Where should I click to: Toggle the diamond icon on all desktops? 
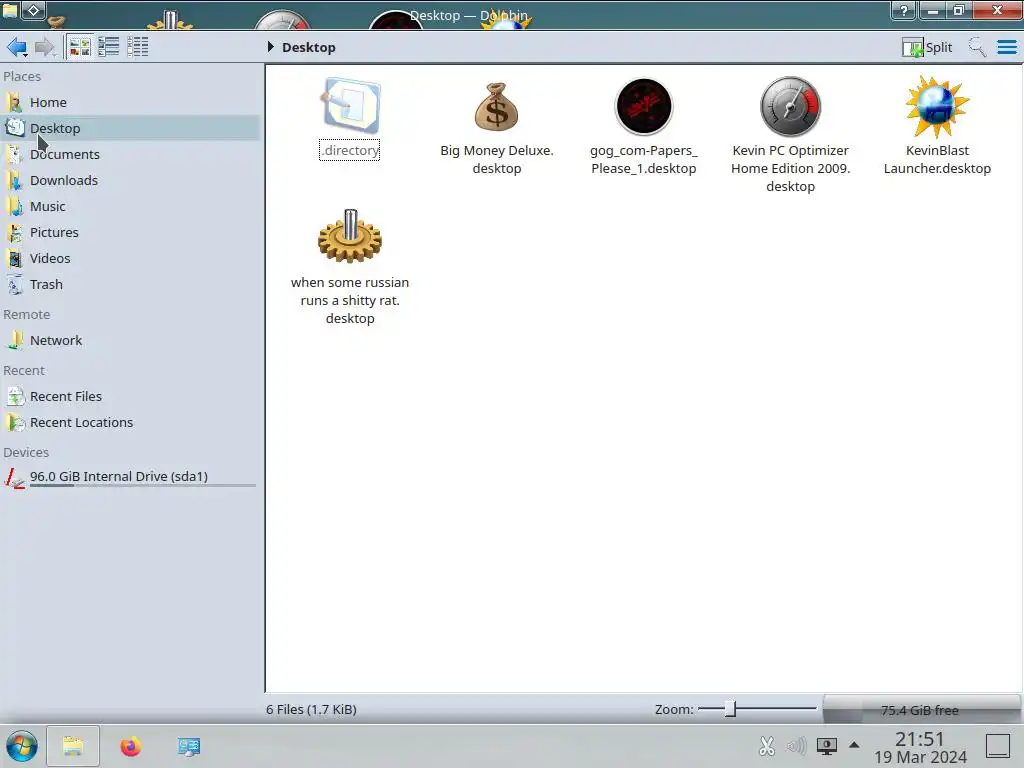point(33,10)
